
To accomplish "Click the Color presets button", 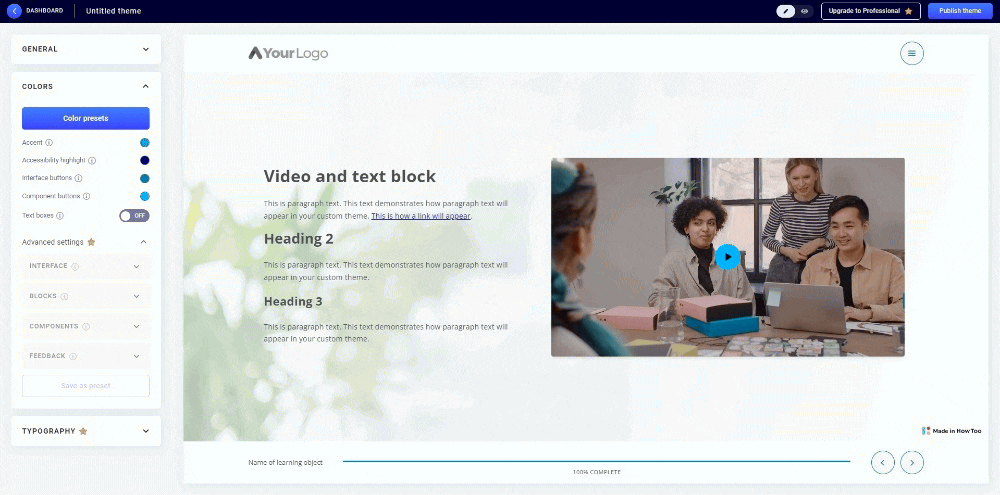I will tap(86, 118).
